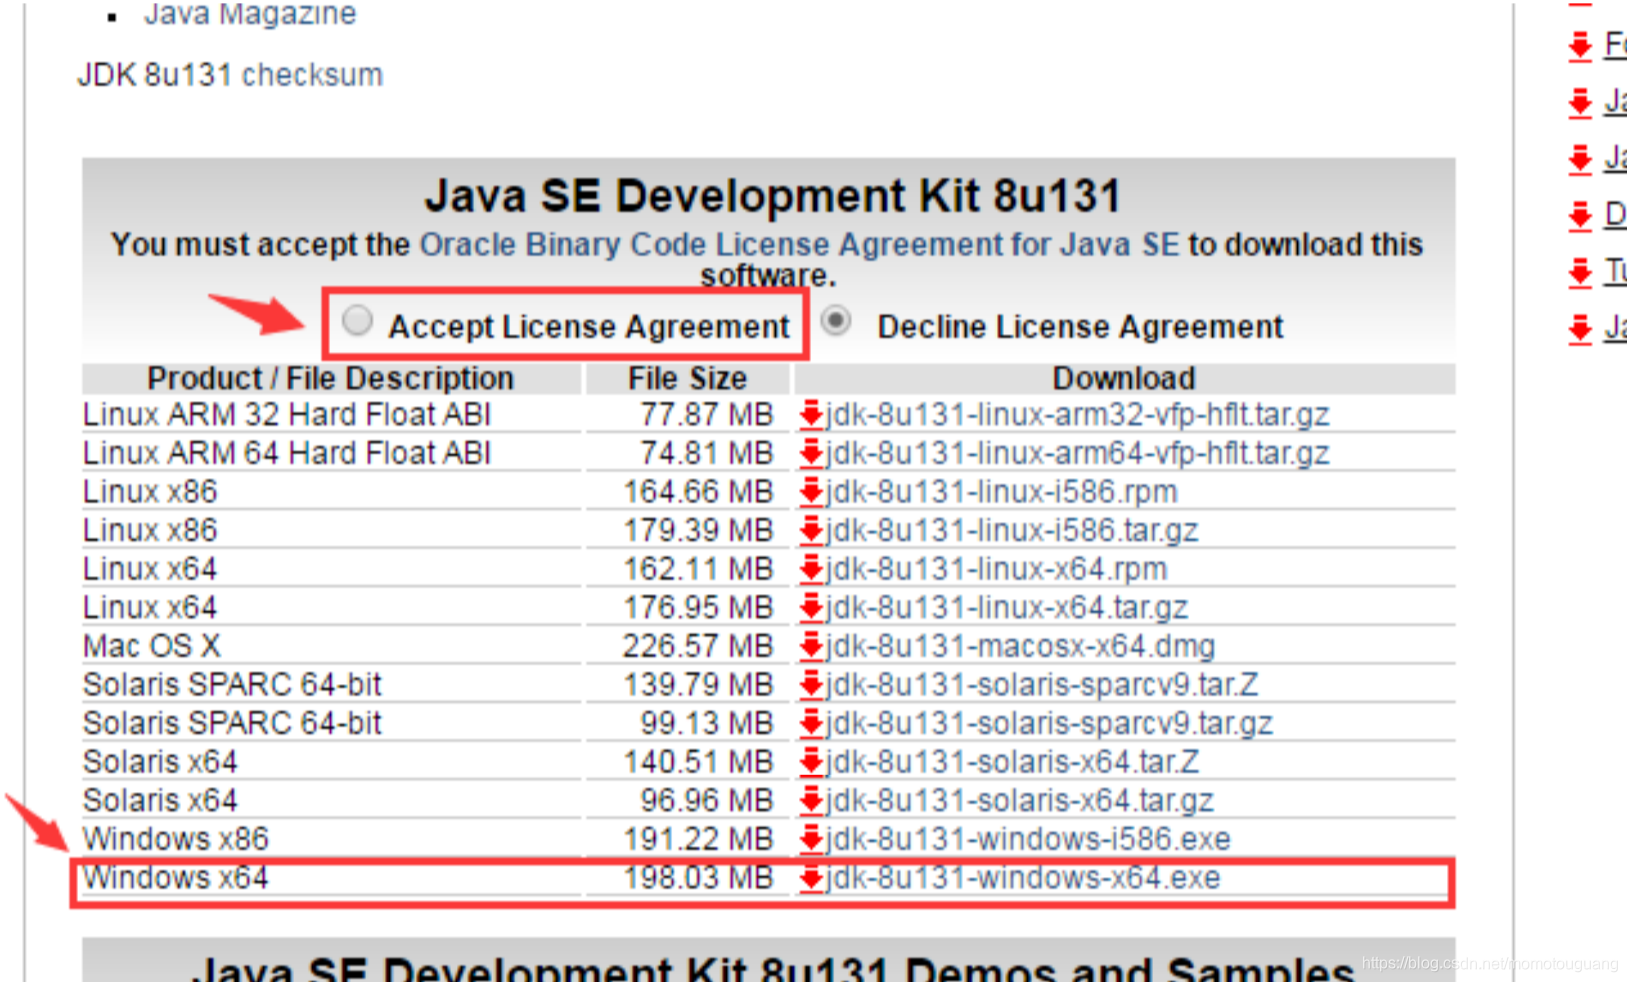Click download icon for linux-x64.rpm
The height and width of the screenshot is (982, 1627).
point(811,569)
